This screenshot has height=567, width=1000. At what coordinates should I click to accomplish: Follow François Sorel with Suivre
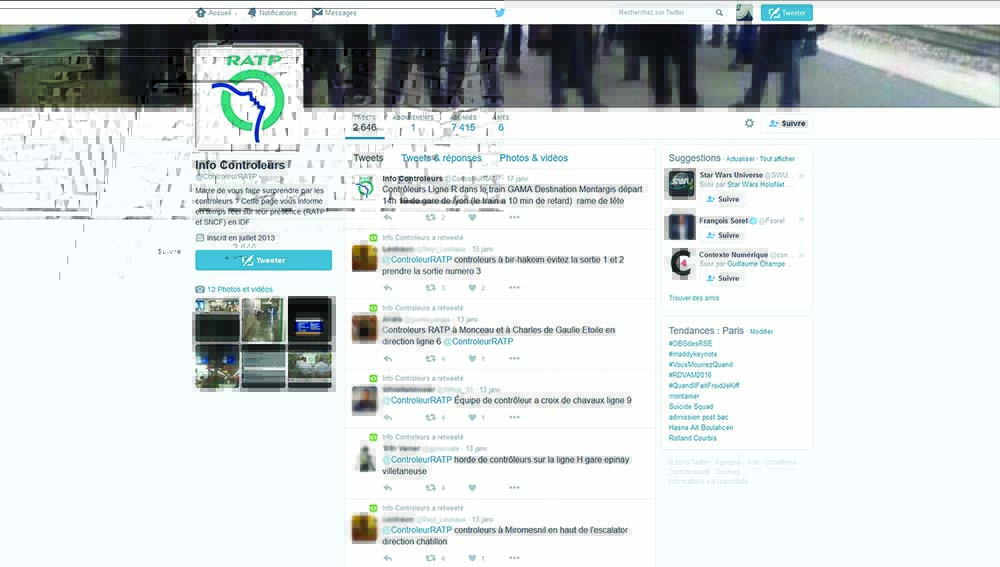723,235
